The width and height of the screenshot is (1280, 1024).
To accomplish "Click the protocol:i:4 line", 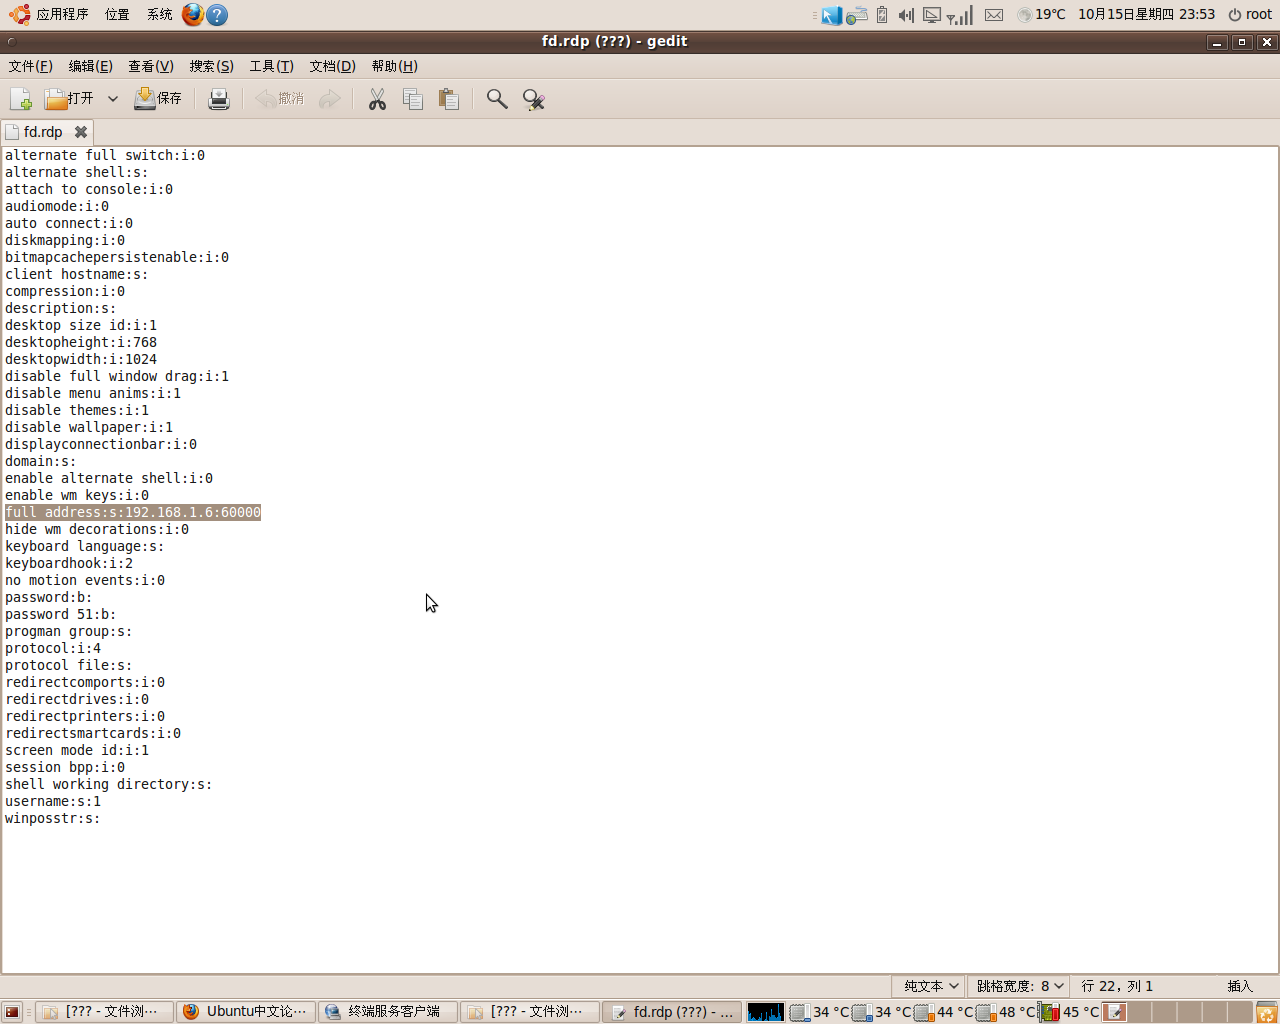I will coord(53,648).
